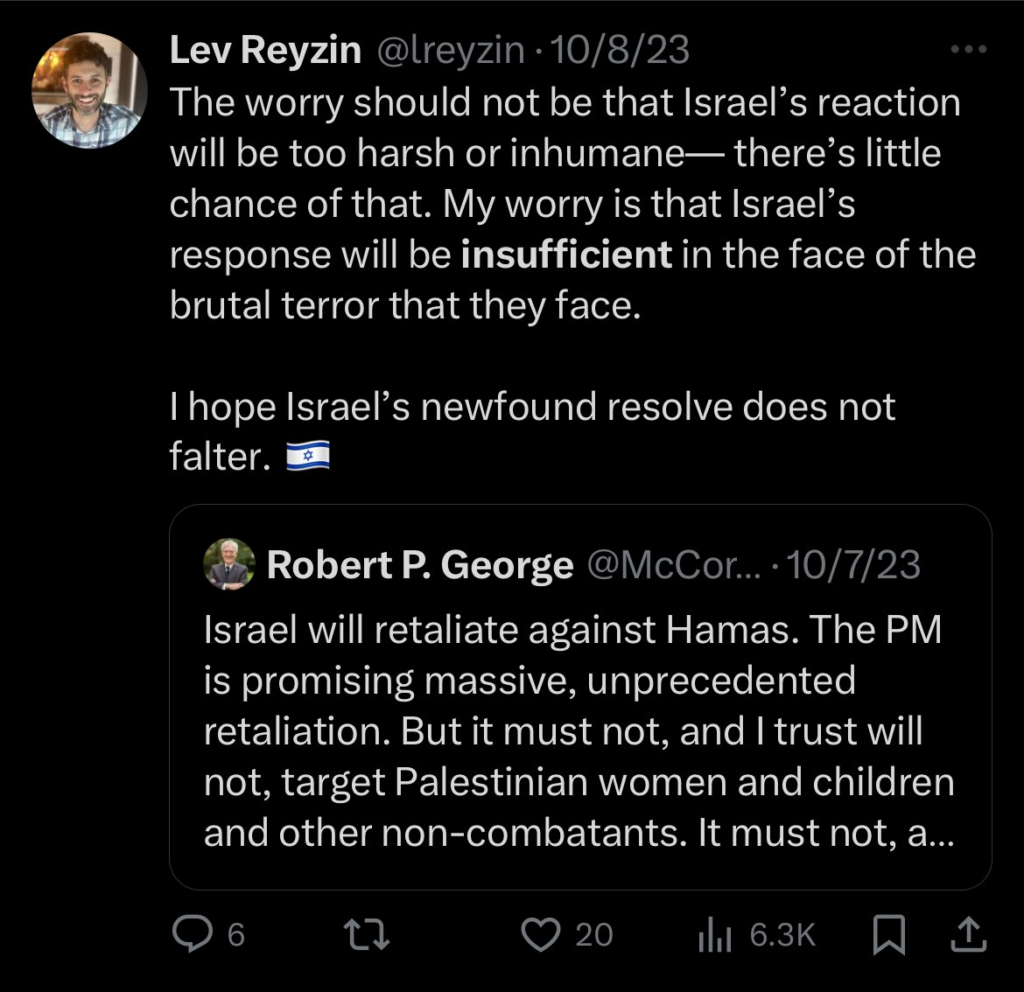Share the tweet via the upload icon
This screenshot has height=992, width=1024.
point(969,934)
